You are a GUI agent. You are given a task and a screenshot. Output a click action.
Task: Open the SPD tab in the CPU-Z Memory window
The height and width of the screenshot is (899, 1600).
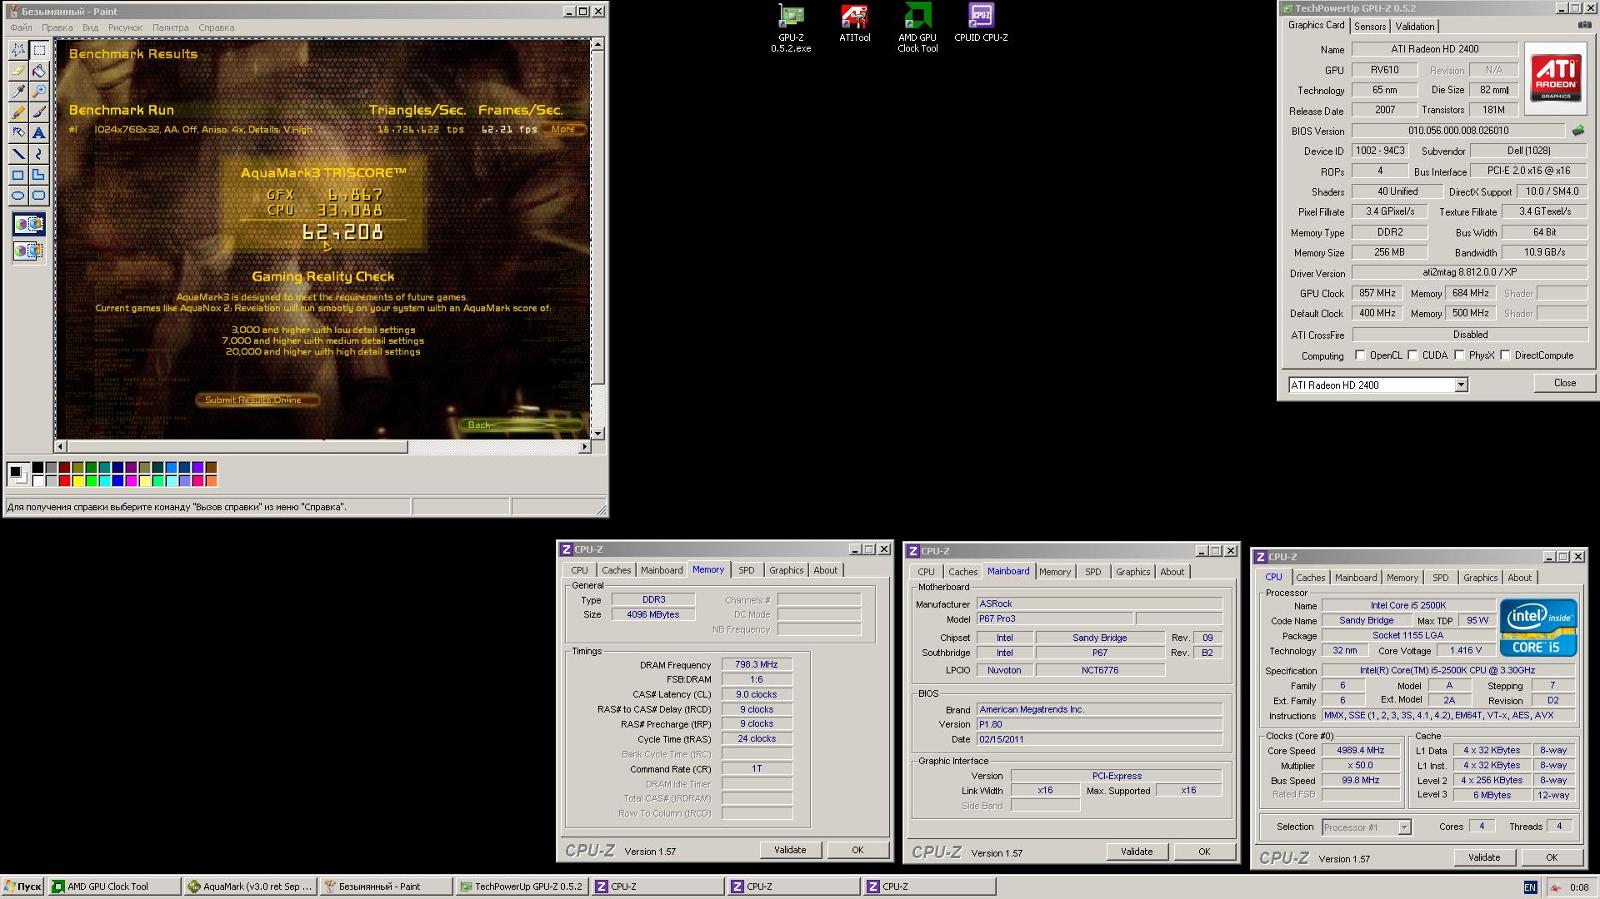click(x=746, y=570)
